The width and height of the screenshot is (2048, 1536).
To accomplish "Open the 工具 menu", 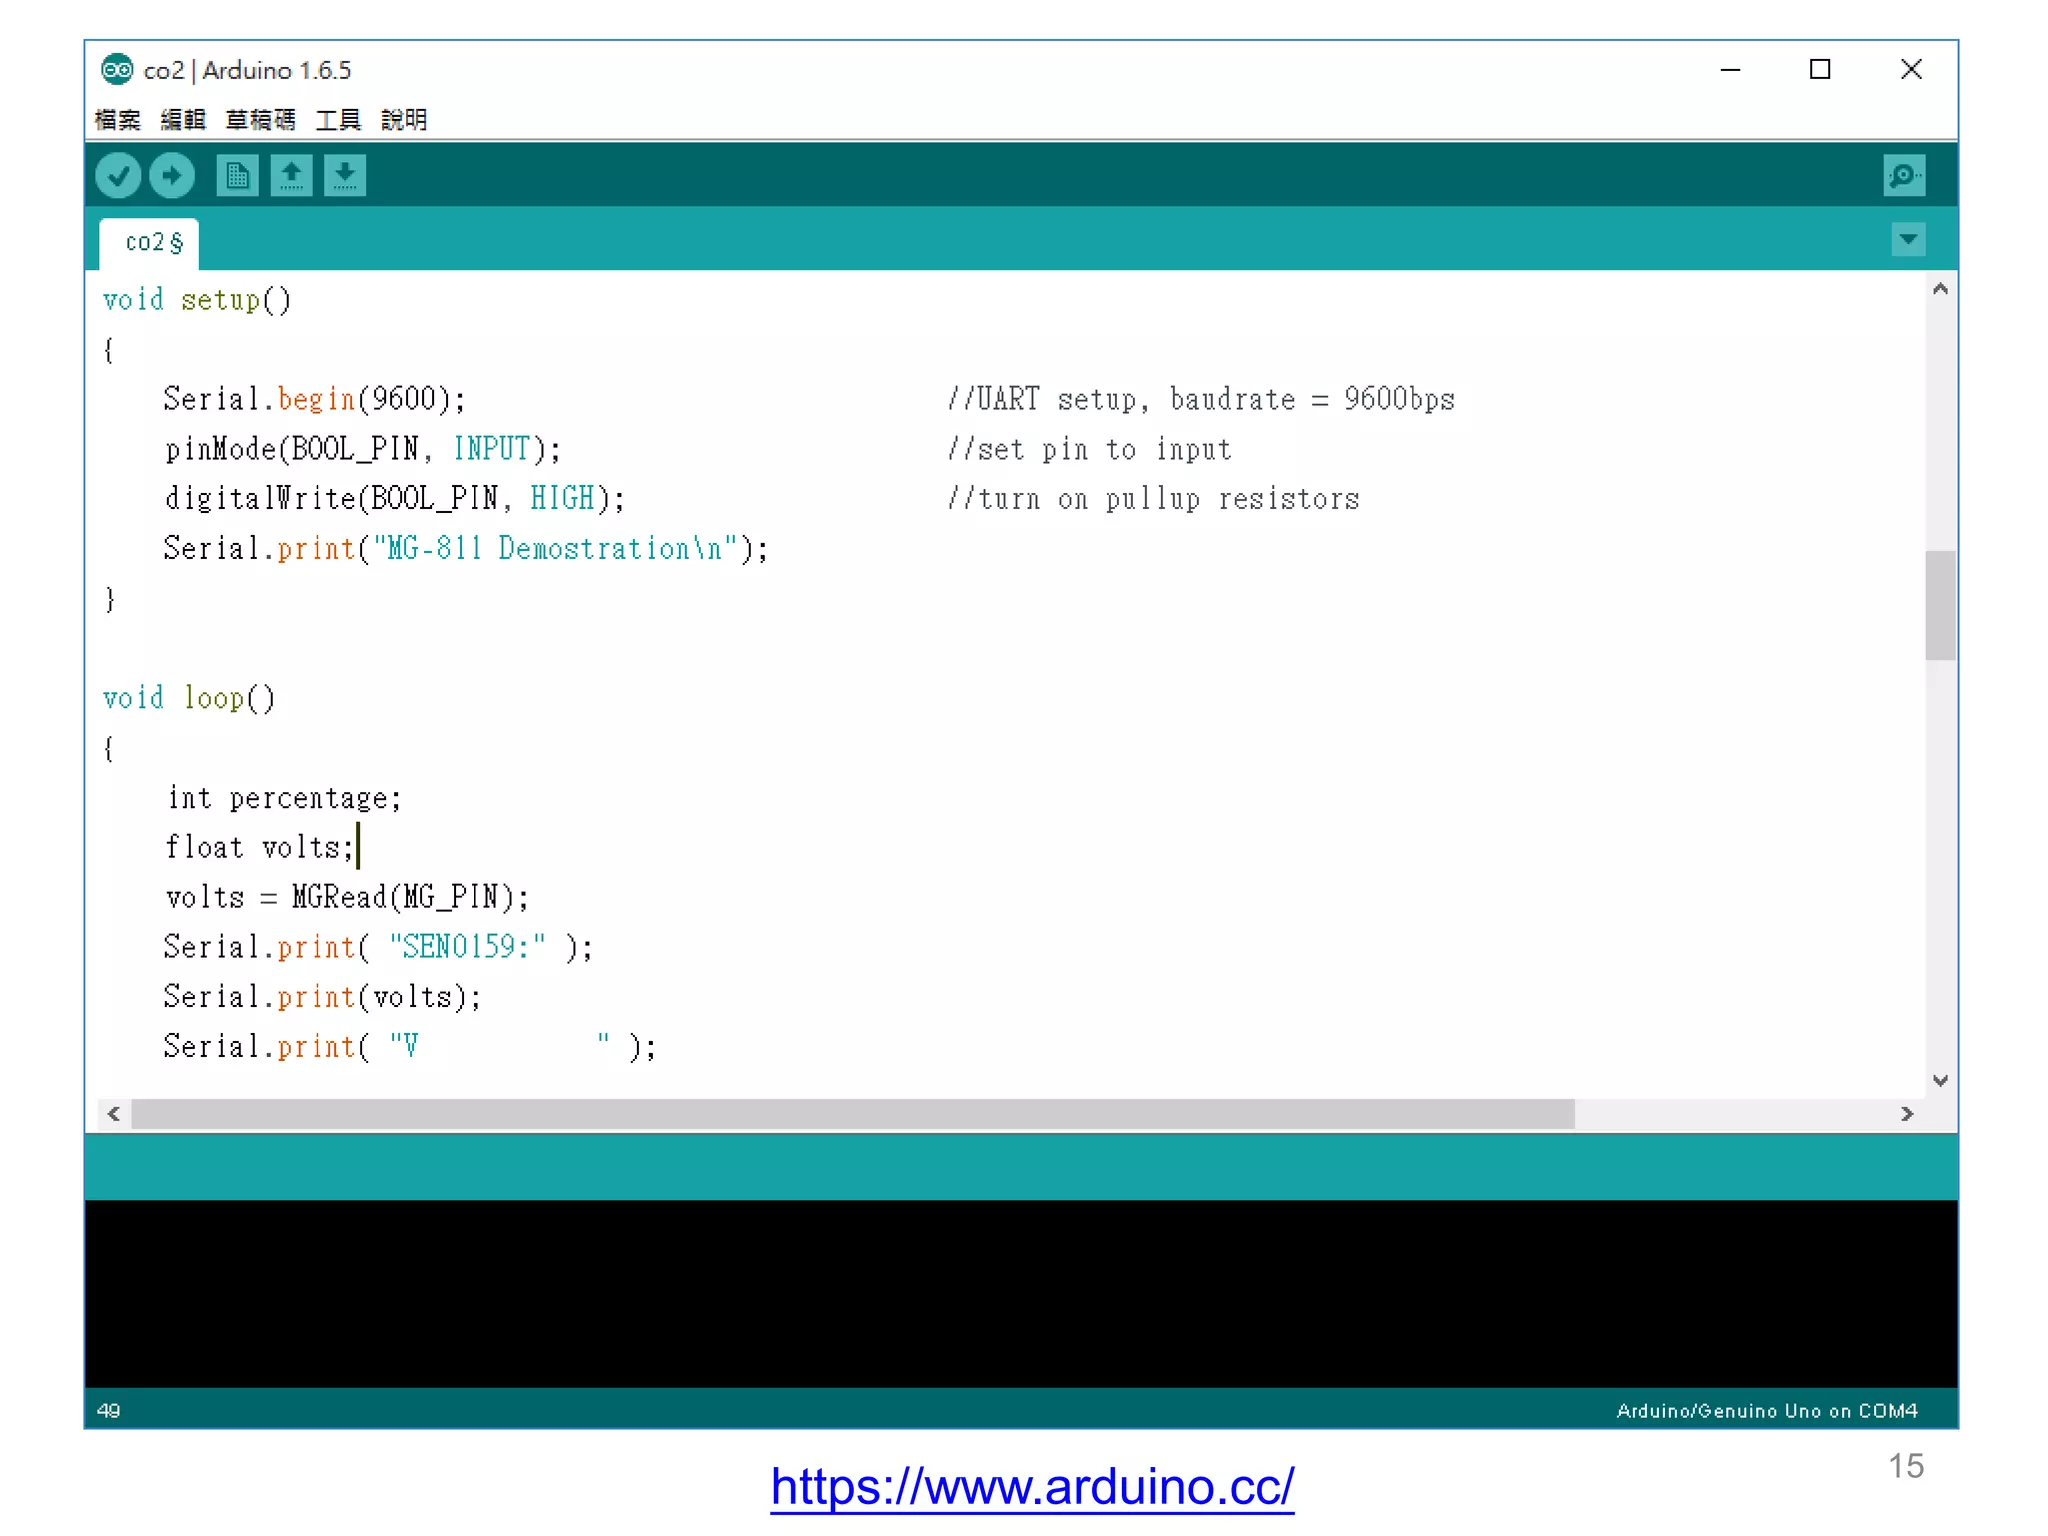I will pyautogui.click(x=338, y=120).
